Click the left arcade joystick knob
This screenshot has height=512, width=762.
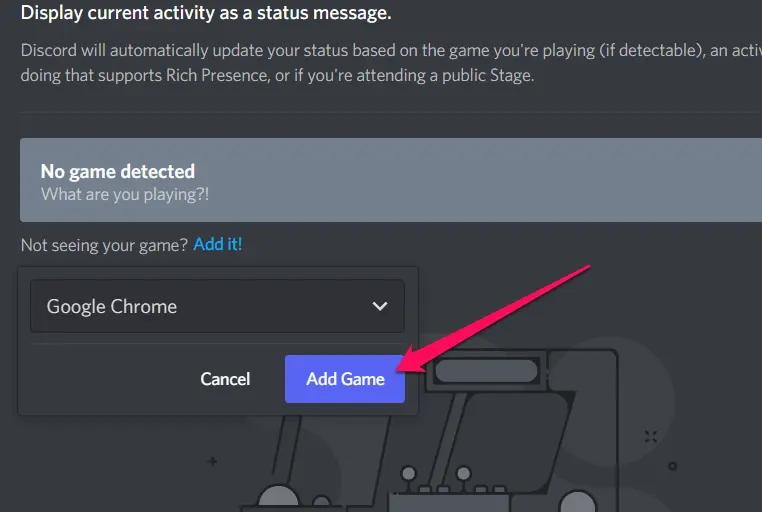(409, 473)
